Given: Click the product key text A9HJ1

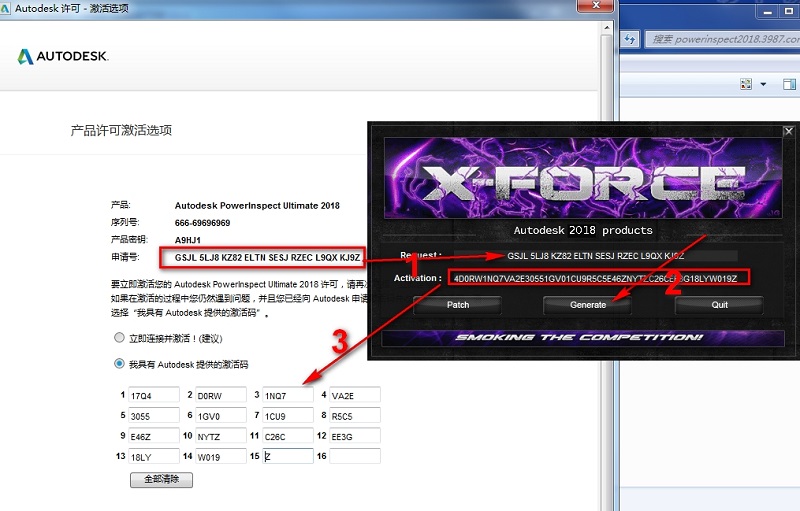Looking at the screenshot, I should [x=188, y=240].
